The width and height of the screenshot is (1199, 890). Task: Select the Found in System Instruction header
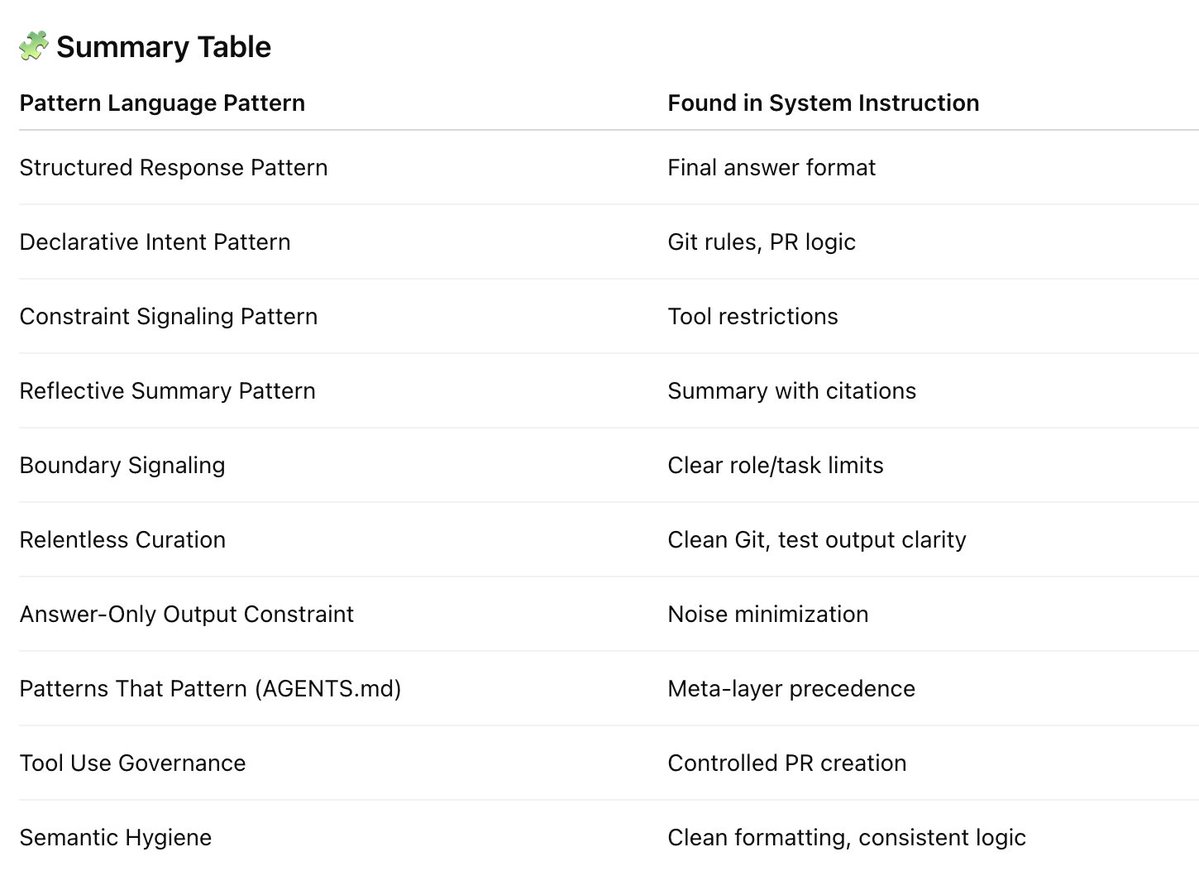[x=823, y=103]
